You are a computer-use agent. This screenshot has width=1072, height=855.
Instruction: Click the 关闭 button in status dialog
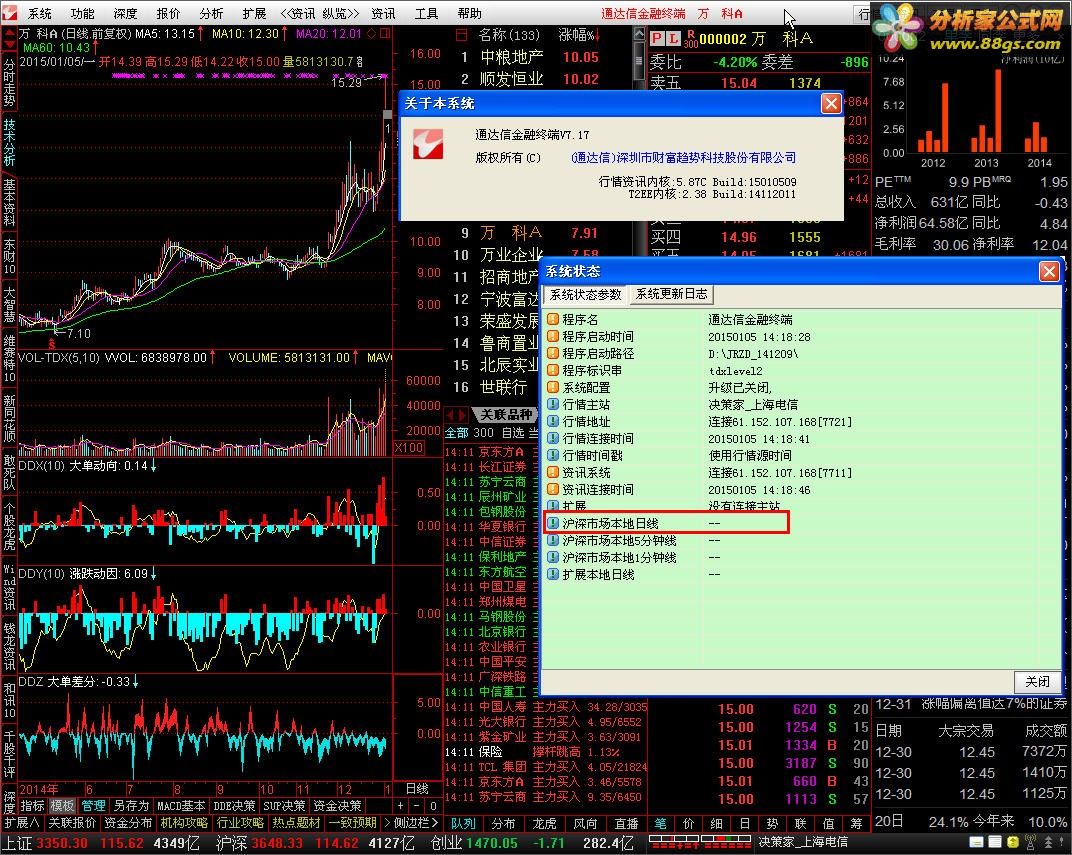(1037, 681)
